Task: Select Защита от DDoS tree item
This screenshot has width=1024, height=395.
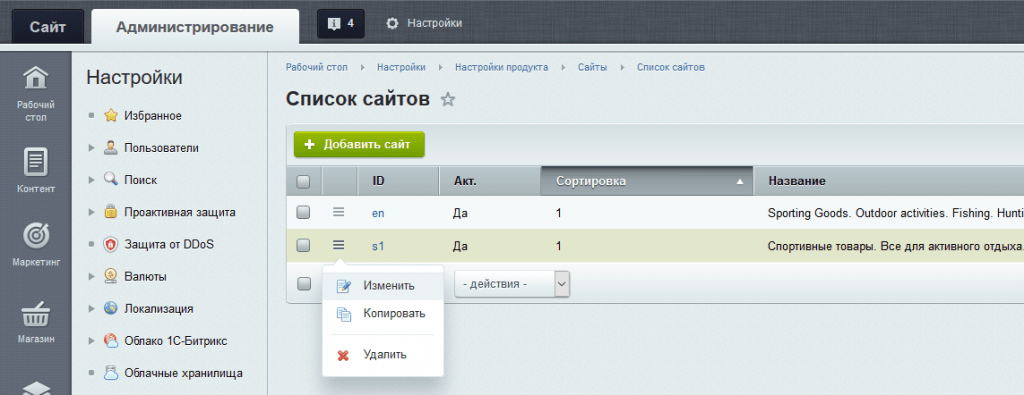Action: [169, 244]
